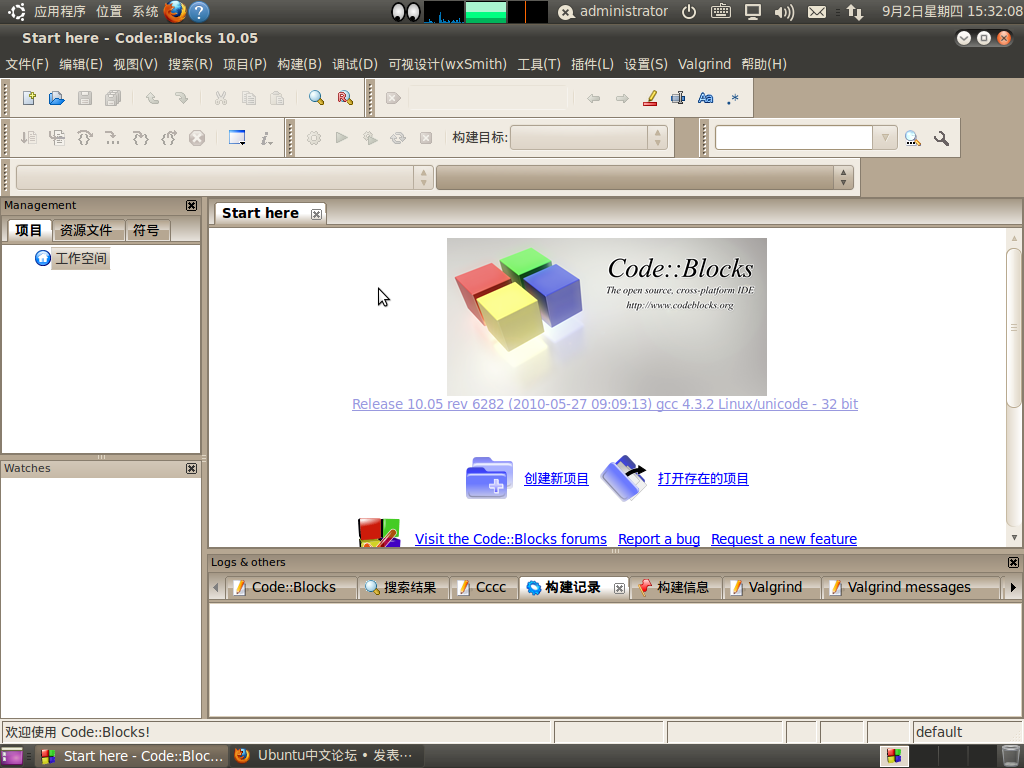Click the Rebuild icon
This screenshot has width=1024, height=768.
click(398, 138)
